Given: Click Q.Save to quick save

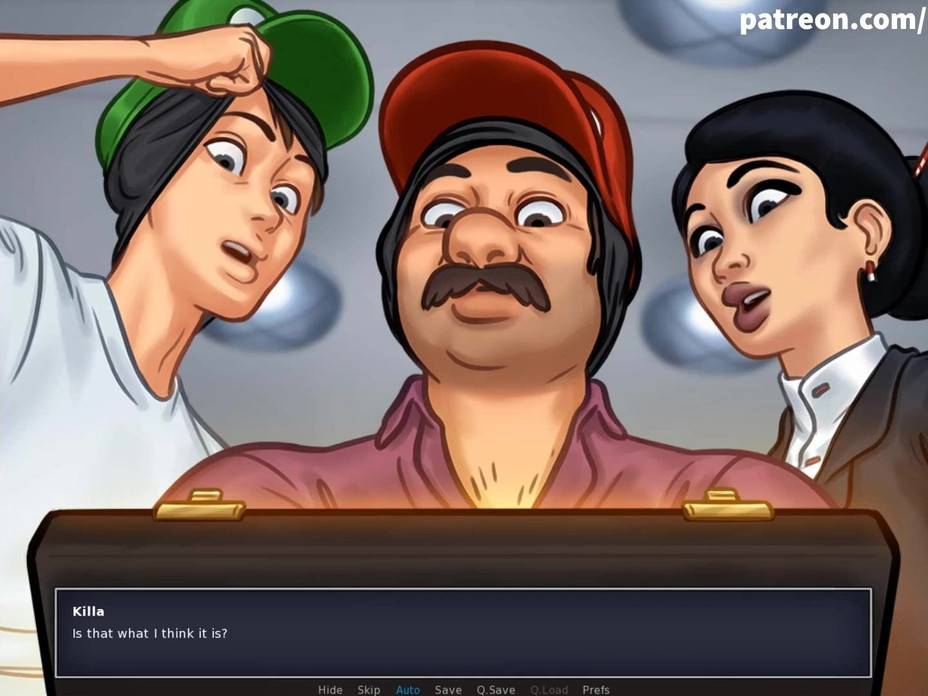Looking at the screenshot, I should tap(495, 690).
